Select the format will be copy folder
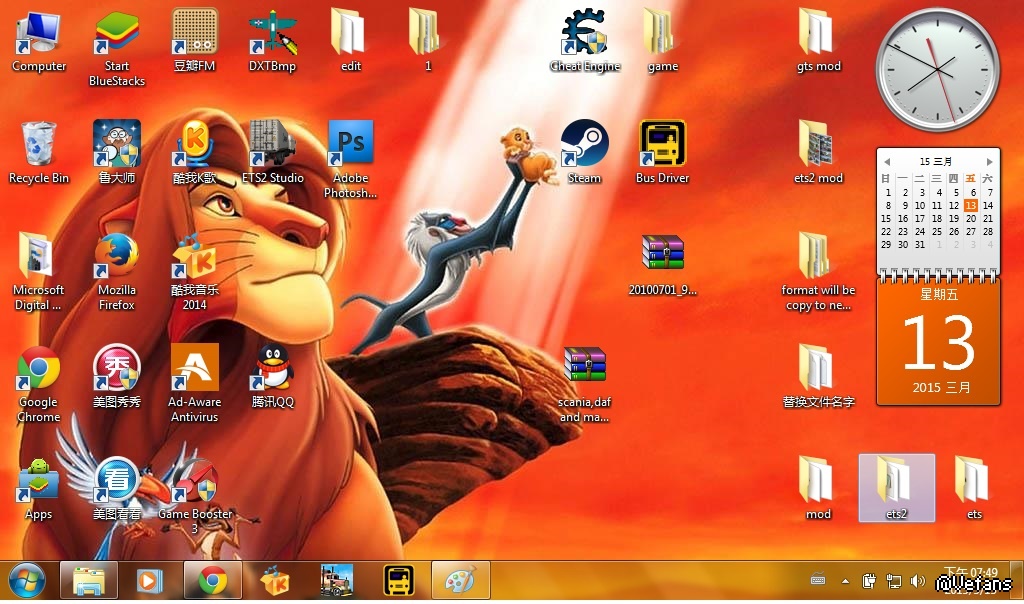Viewport: 1024px width, 604px height. [818, 272]
